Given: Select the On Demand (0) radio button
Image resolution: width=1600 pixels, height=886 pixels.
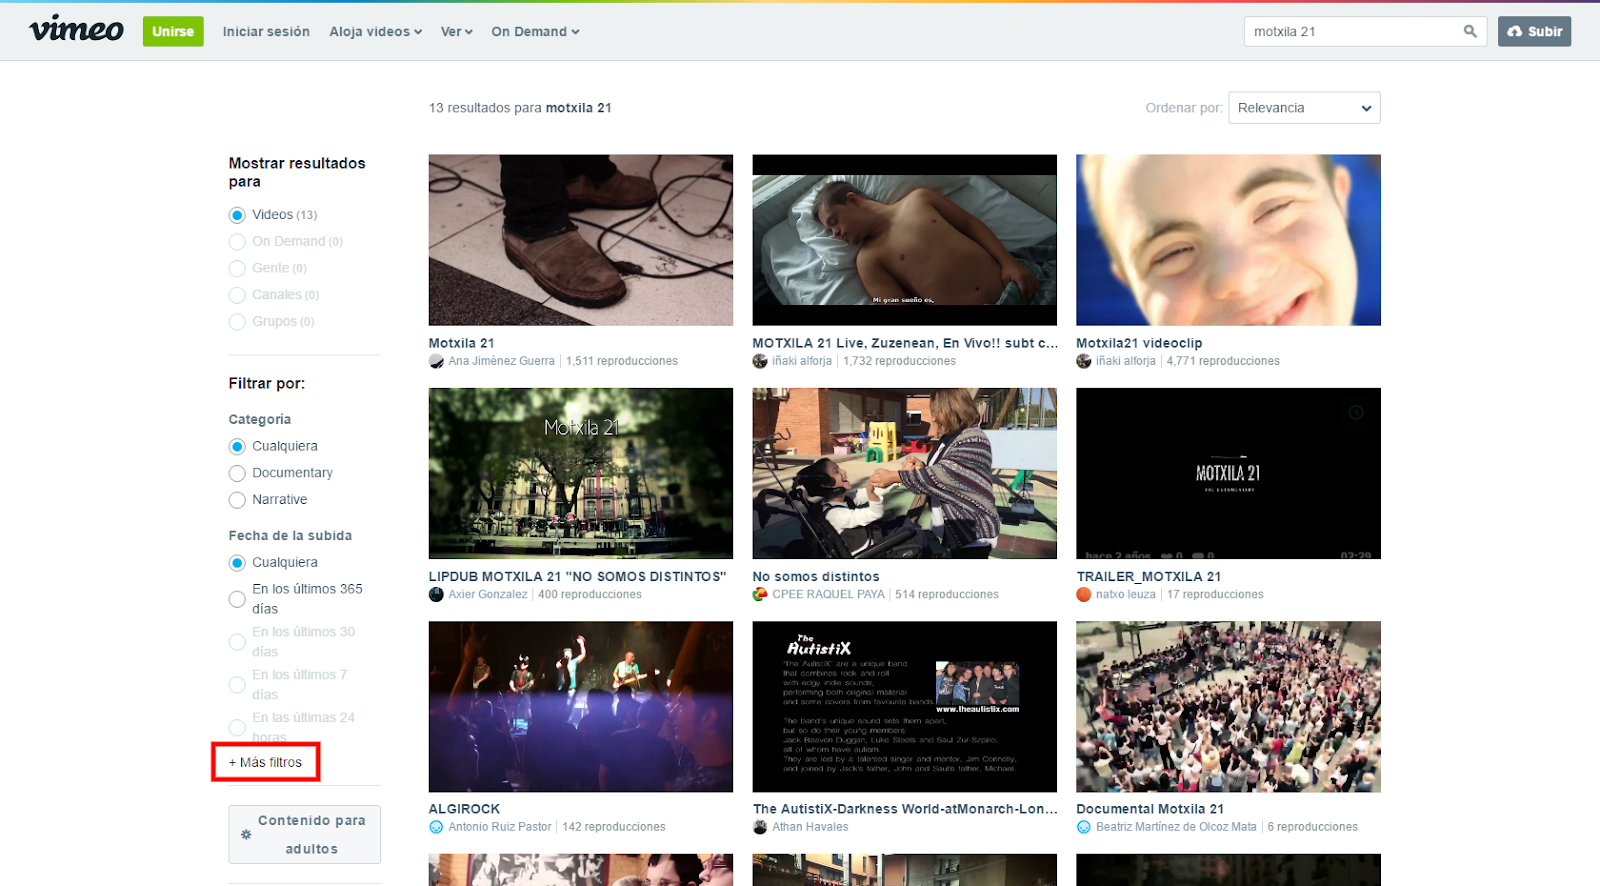Looking at the screenshot, I should (x=237, y=242).
